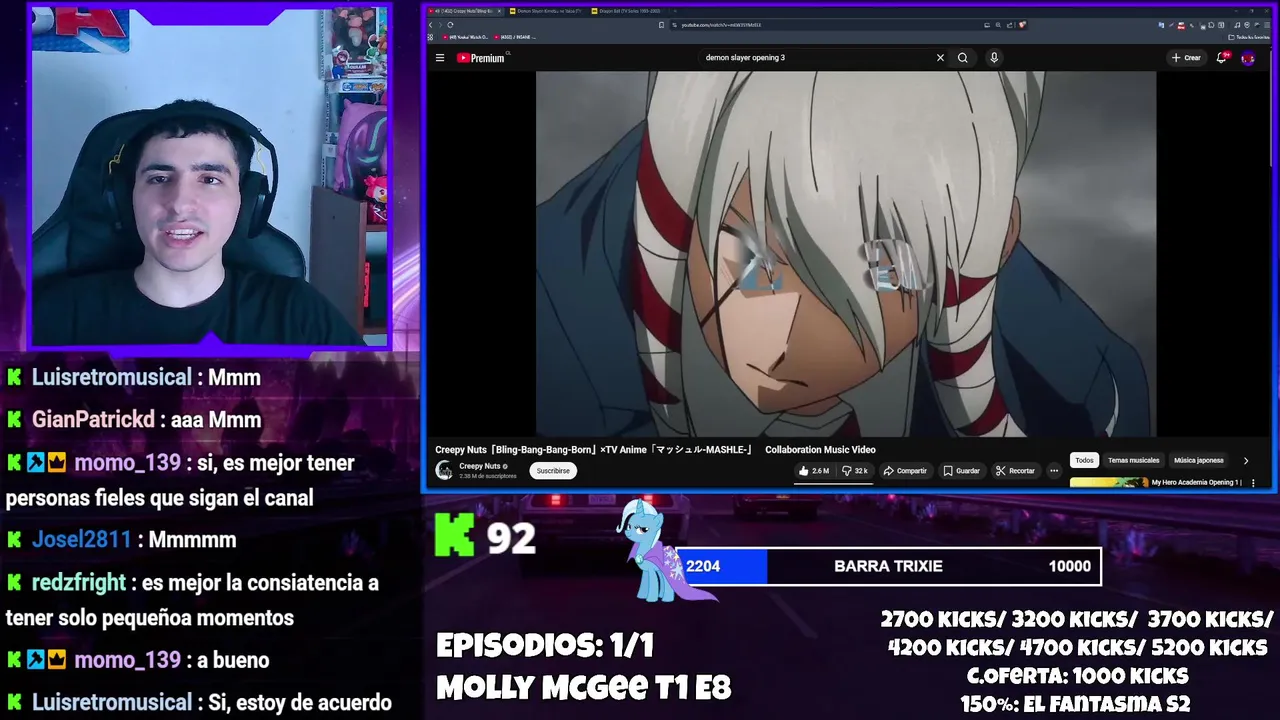This screenshot has height=720, width=1280.
Task: Open the Crear video button
Action: pos(1186,58)
